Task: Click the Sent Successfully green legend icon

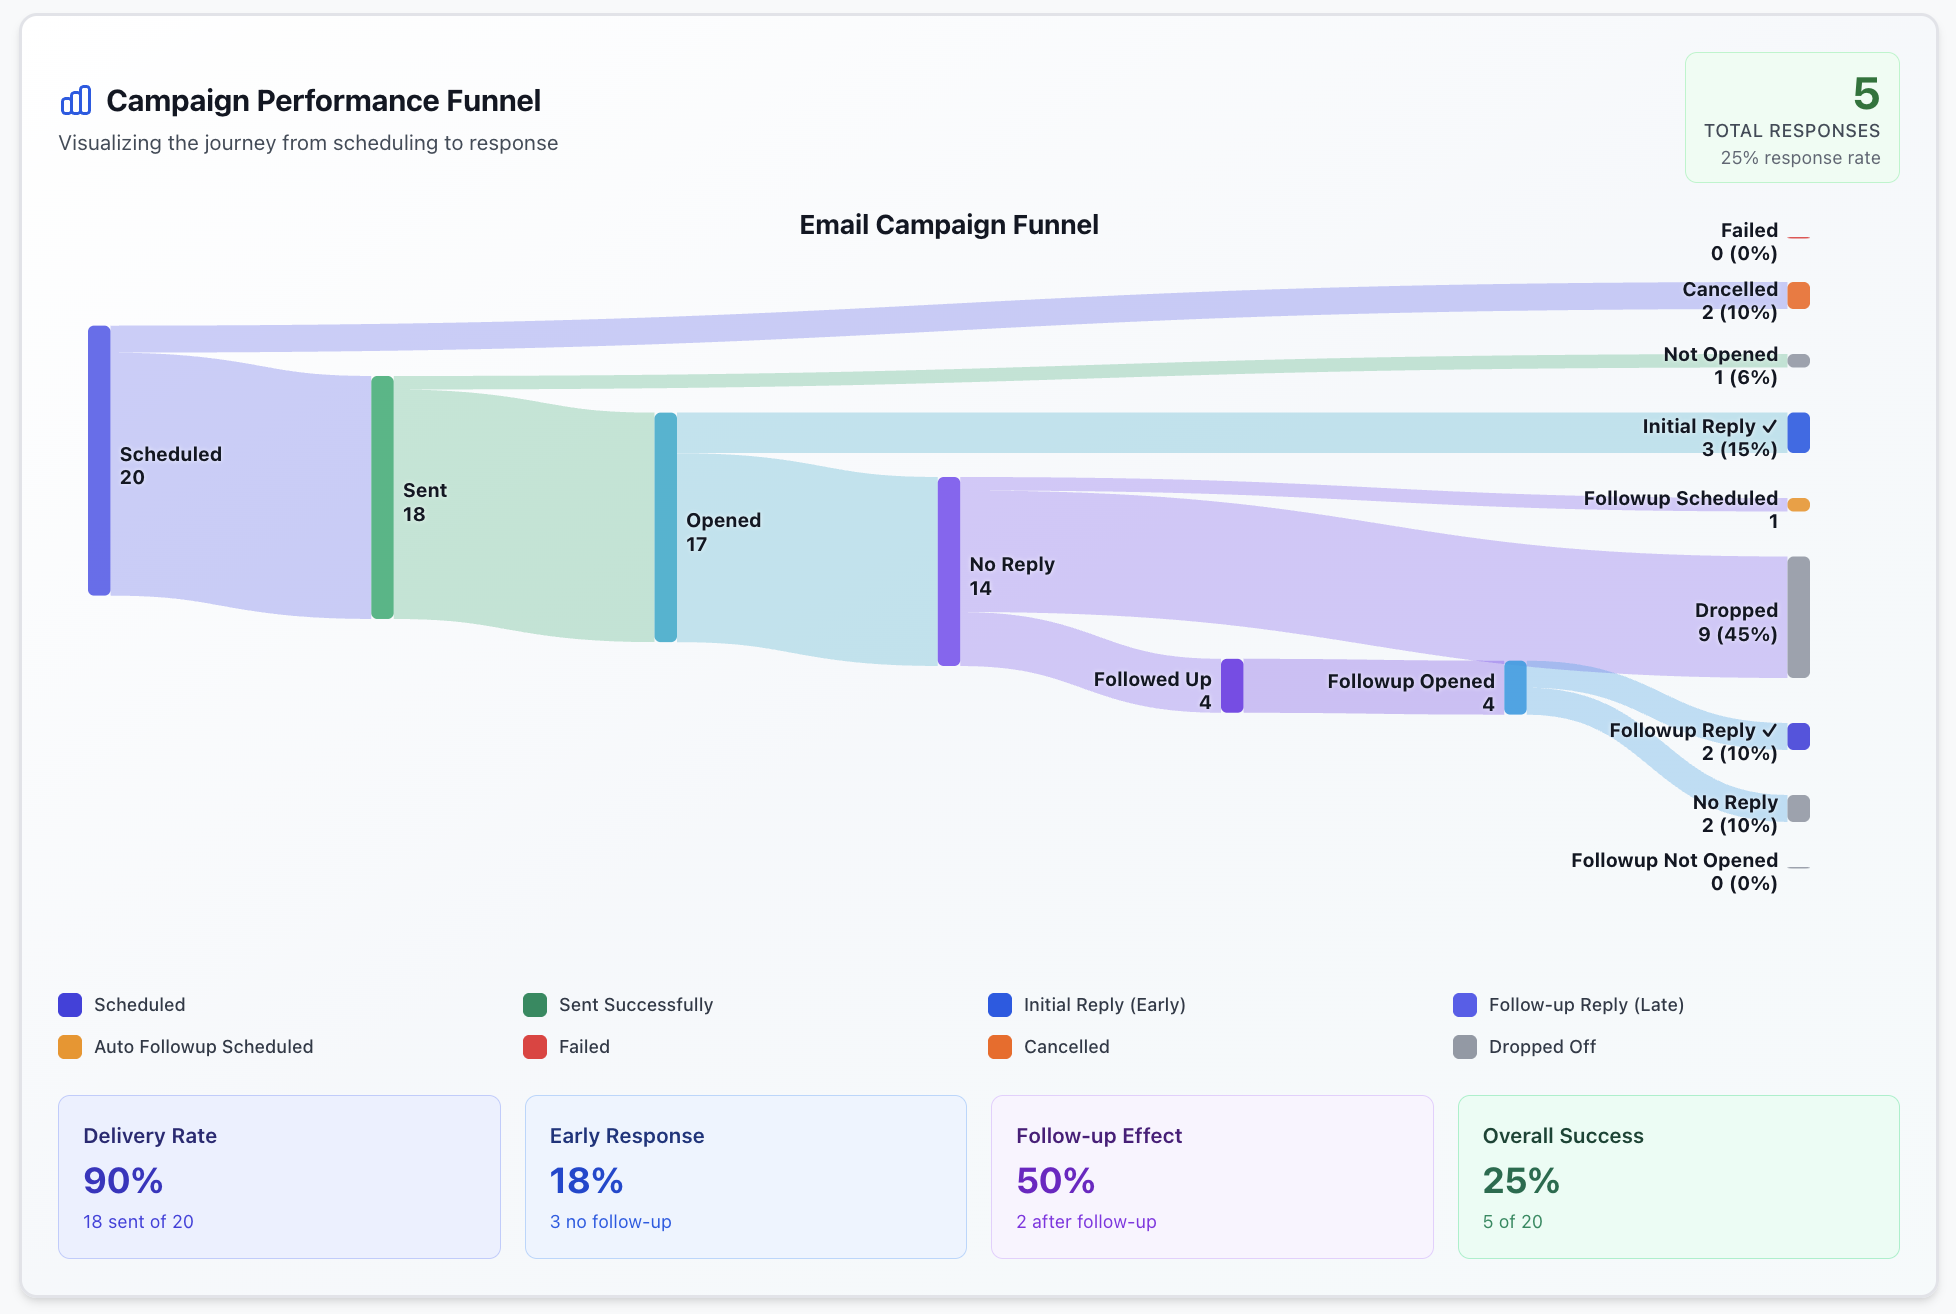Action: (x=534, y=1005)
